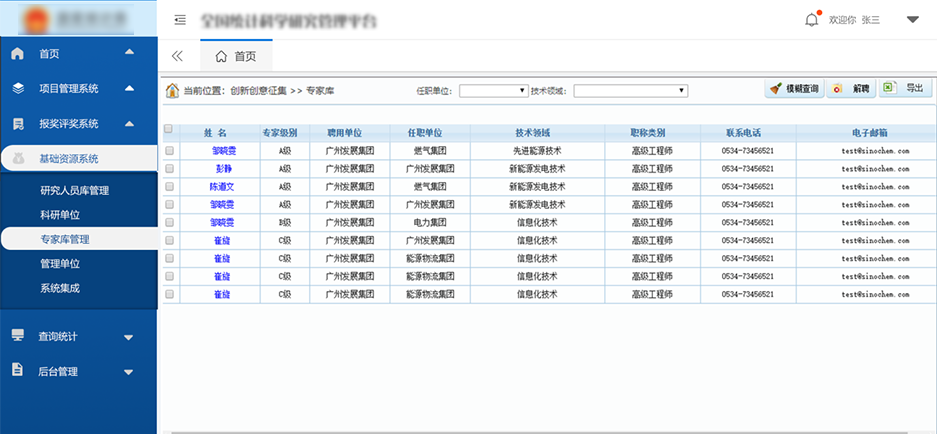Click the 查询统计 monitor icon
Screen dimensions: 937x434
click(17, 336)
